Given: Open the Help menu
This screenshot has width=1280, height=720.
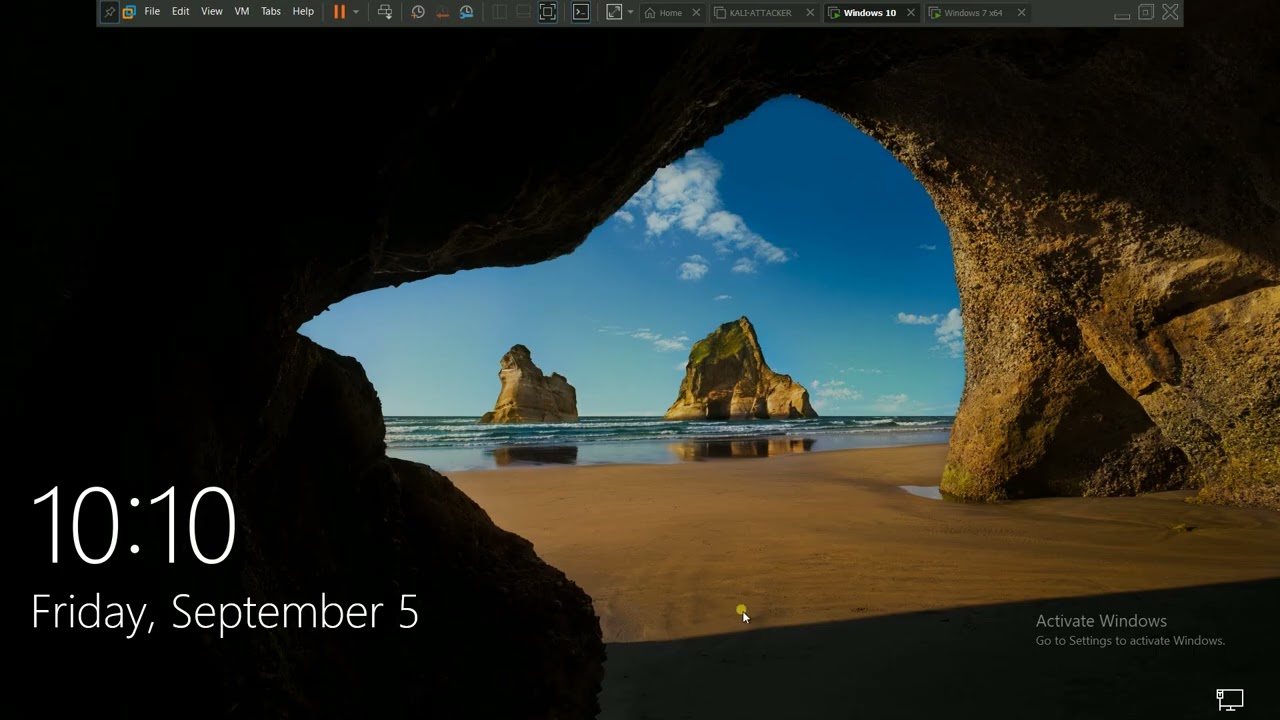Looking at the screenshot, I should coord(303,12).
